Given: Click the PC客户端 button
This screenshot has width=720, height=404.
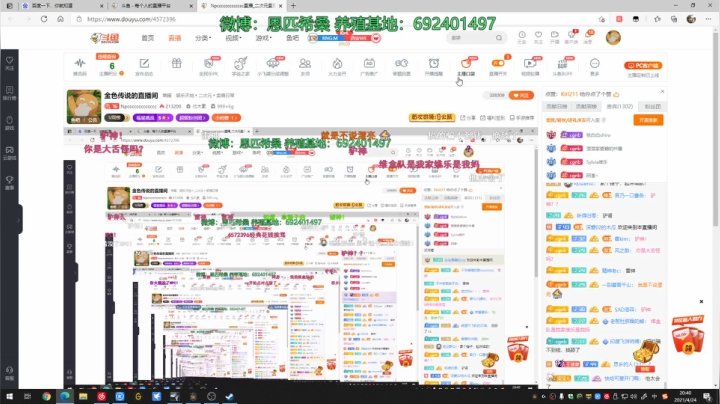Looking at the screenshot, I should (643, 66).
